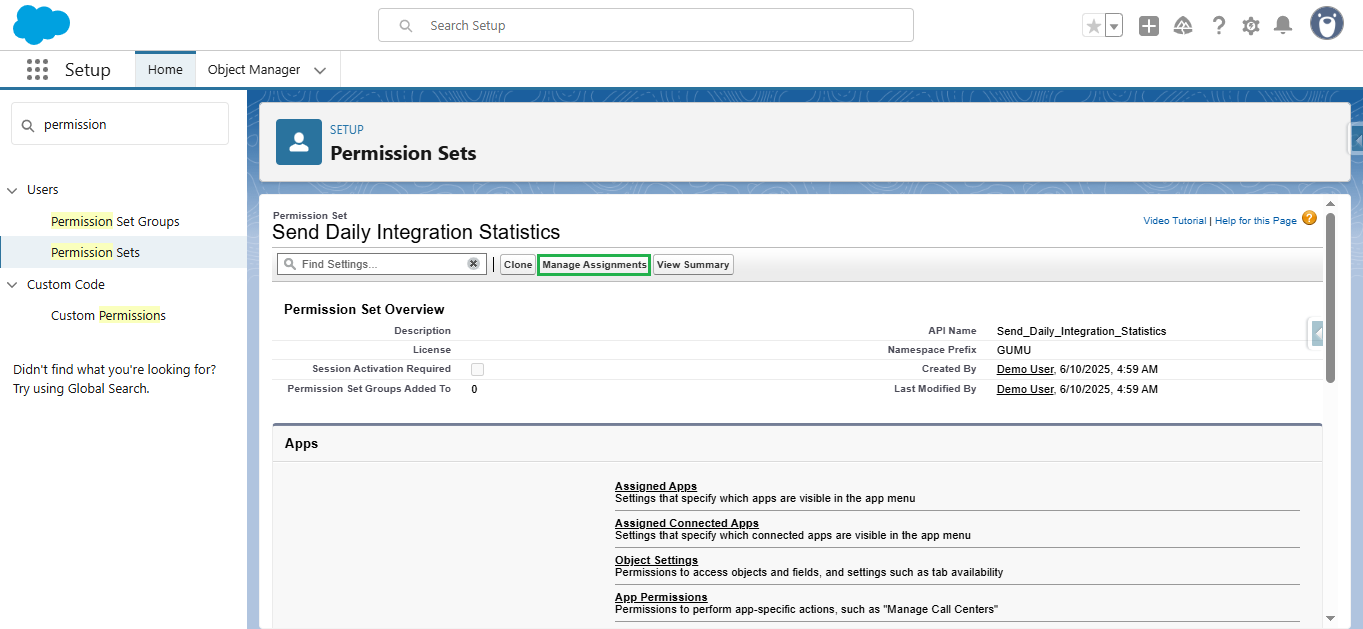The height and width of the screenshot is (629, 1363).
Task: Click the scrollbar down arrow
Action: [x=1330, y=618]
